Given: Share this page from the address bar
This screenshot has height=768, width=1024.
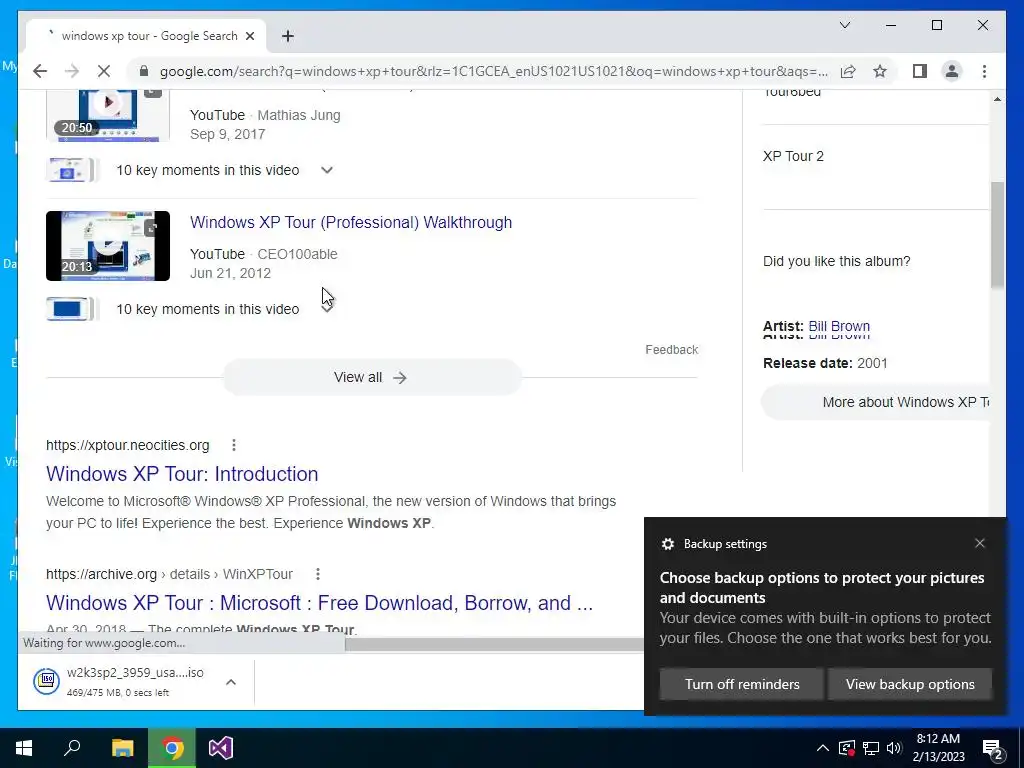Looking at the screenshot, I should tap(848, 71).
